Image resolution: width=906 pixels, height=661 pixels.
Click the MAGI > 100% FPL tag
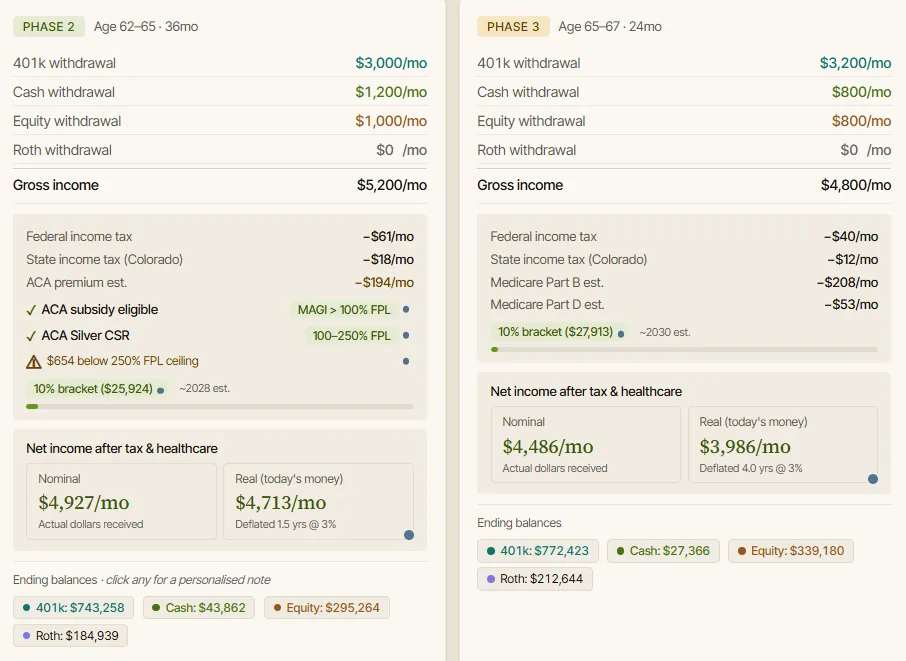pyautogui.click(x=344, y=310)
